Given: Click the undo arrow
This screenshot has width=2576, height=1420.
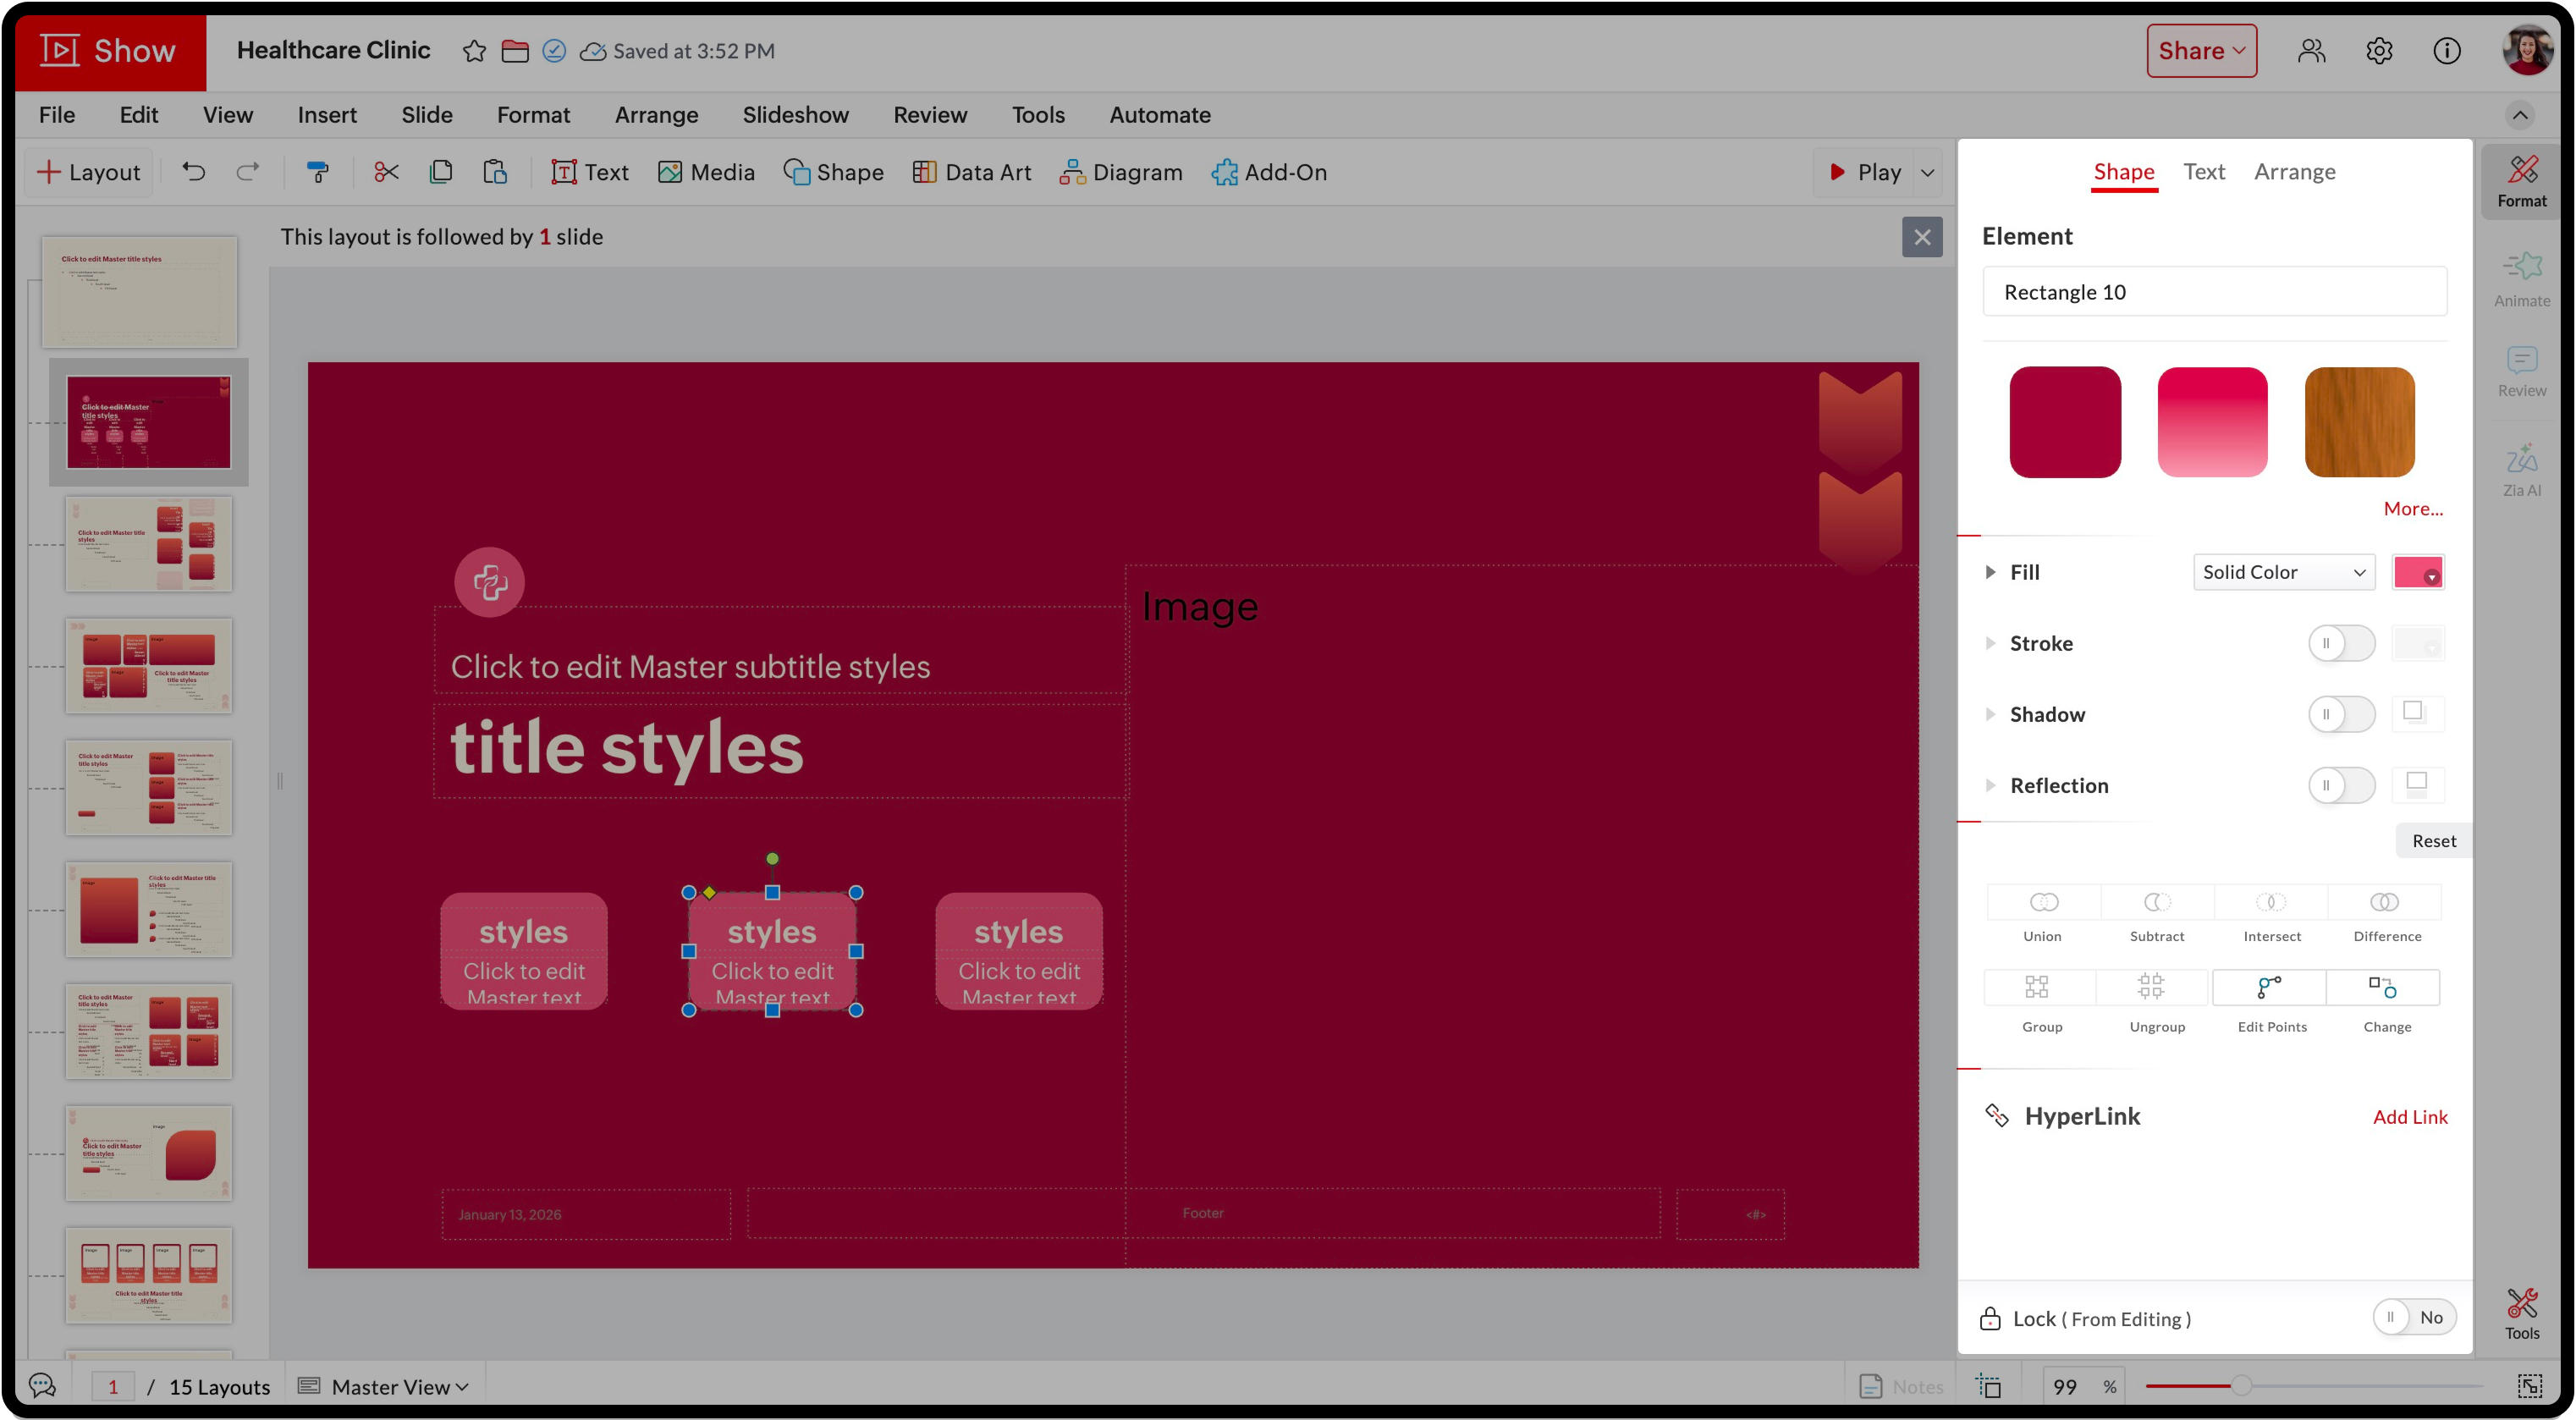Looking at the screenshot, I should pyautogui.click(x=194, y=172).
